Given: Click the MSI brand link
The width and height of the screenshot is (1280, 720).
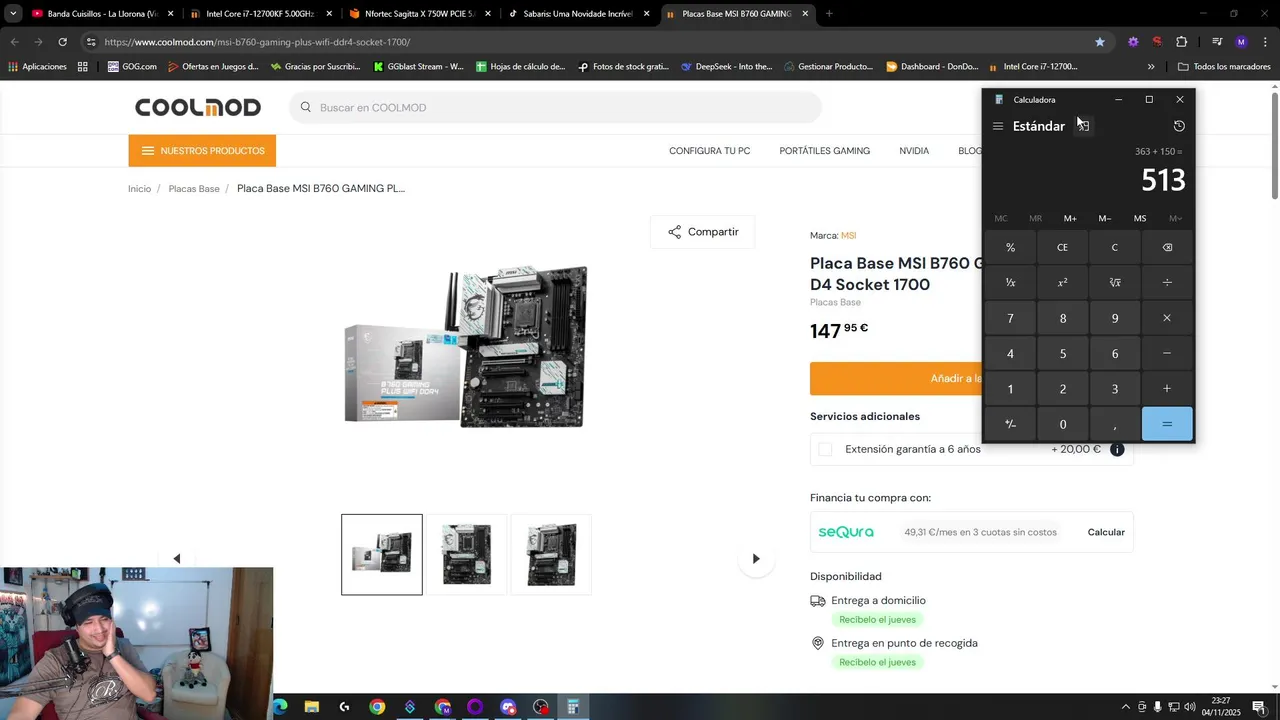Looking at the screenshot, I should tap(848, 236).
